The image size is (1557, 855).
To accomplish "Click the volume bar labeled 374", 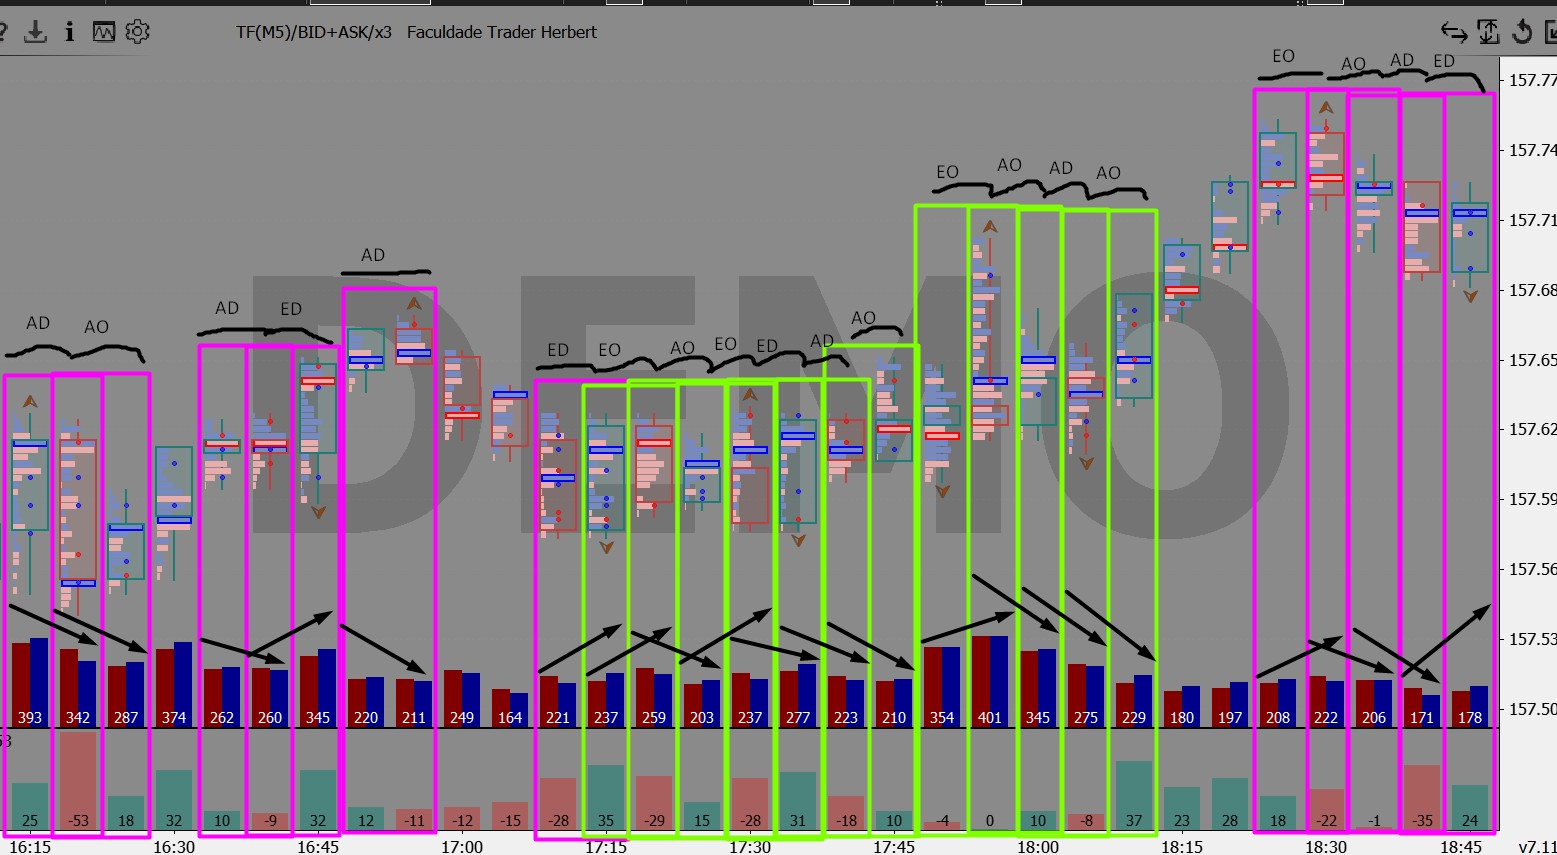I will coord(174,685).
